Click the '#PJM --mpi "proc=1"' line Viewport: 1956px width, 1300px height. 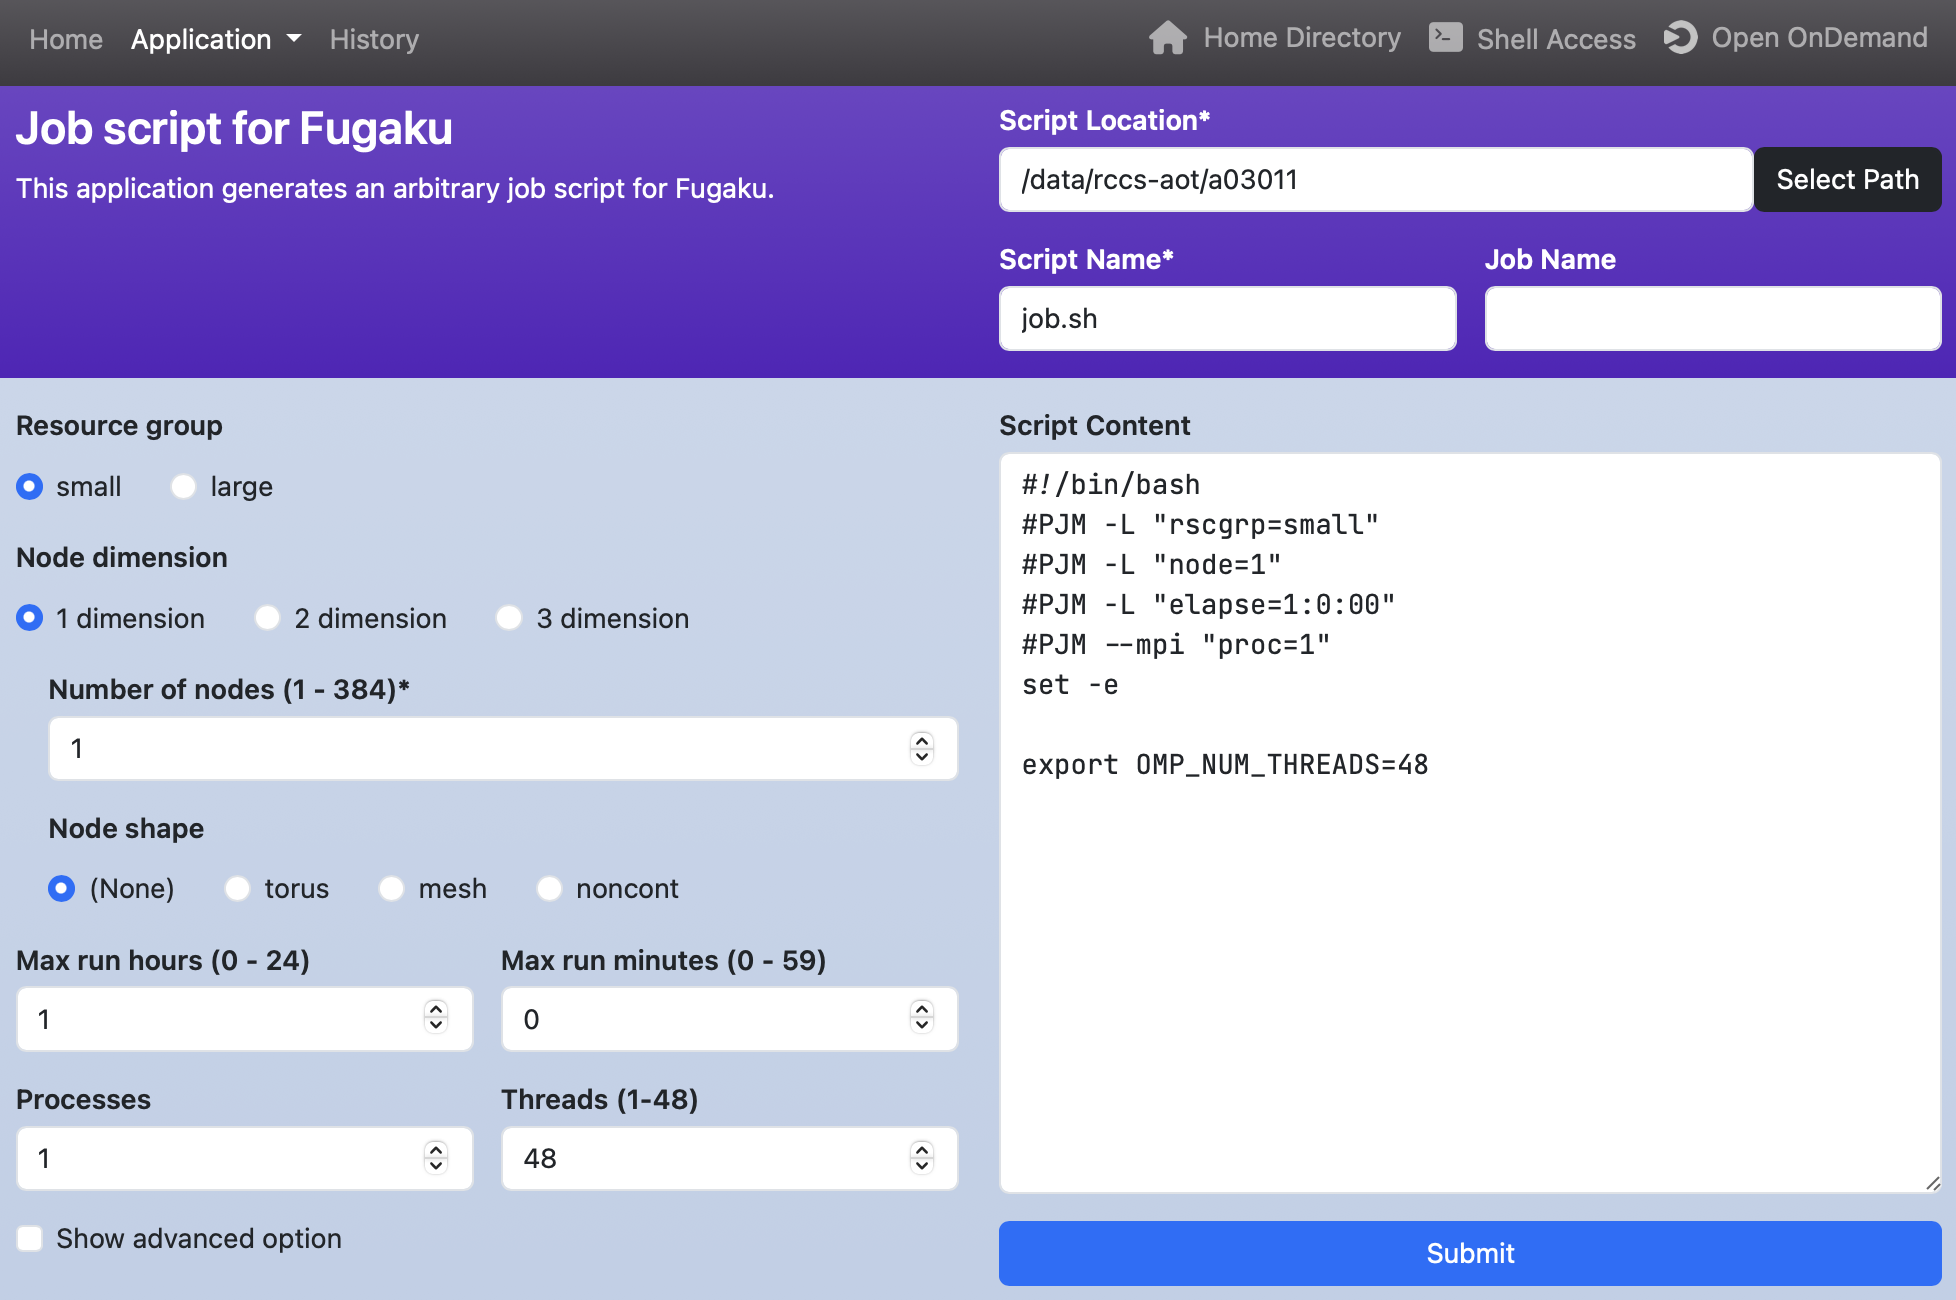(1176, 645)
